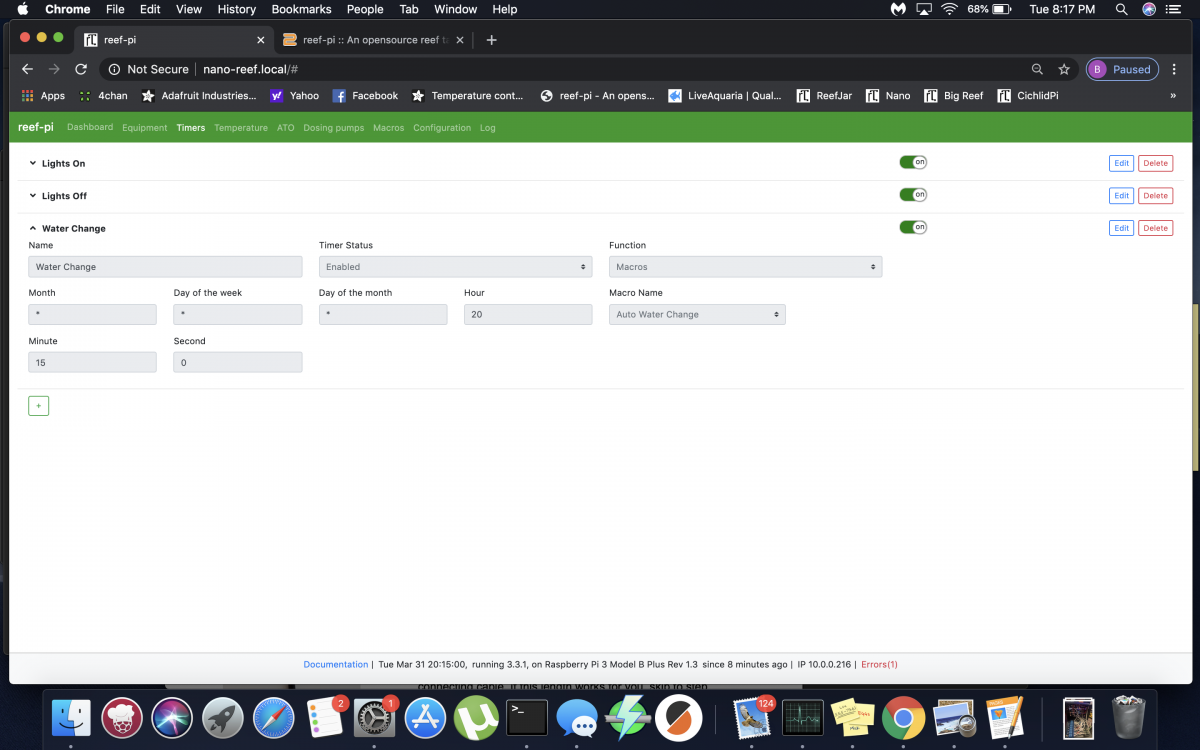Click the Hour input field

(x=528, y=315)
